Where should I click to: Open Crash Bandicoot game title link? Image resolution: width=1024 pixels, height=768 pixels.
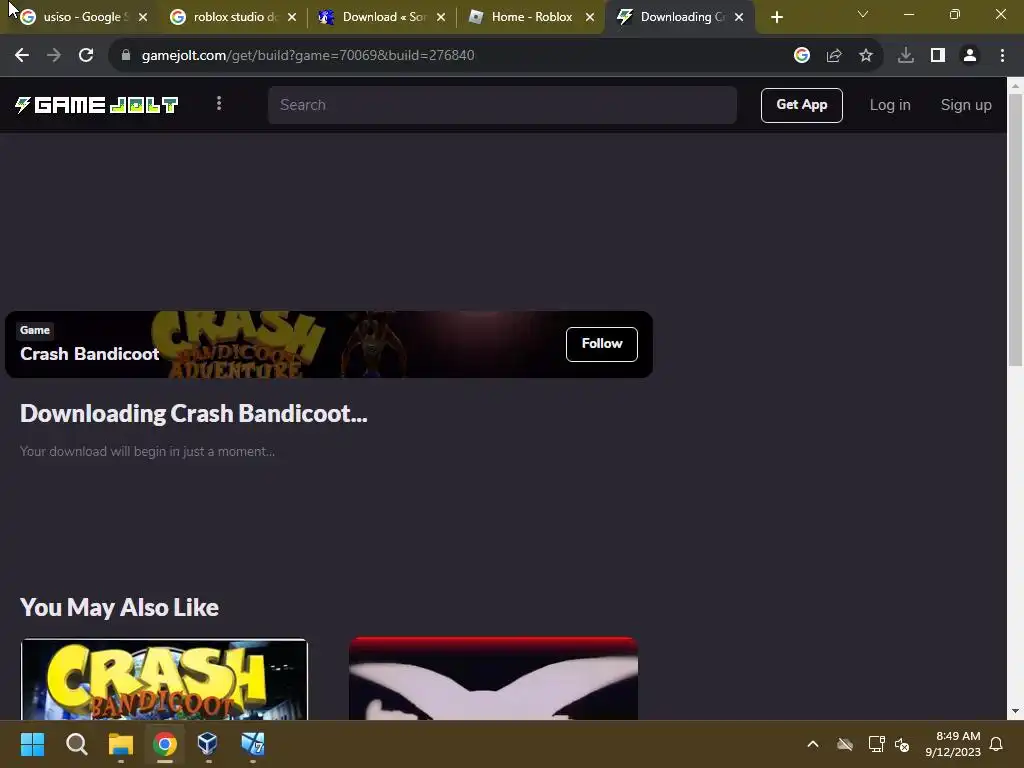click(x=89, y=354)
